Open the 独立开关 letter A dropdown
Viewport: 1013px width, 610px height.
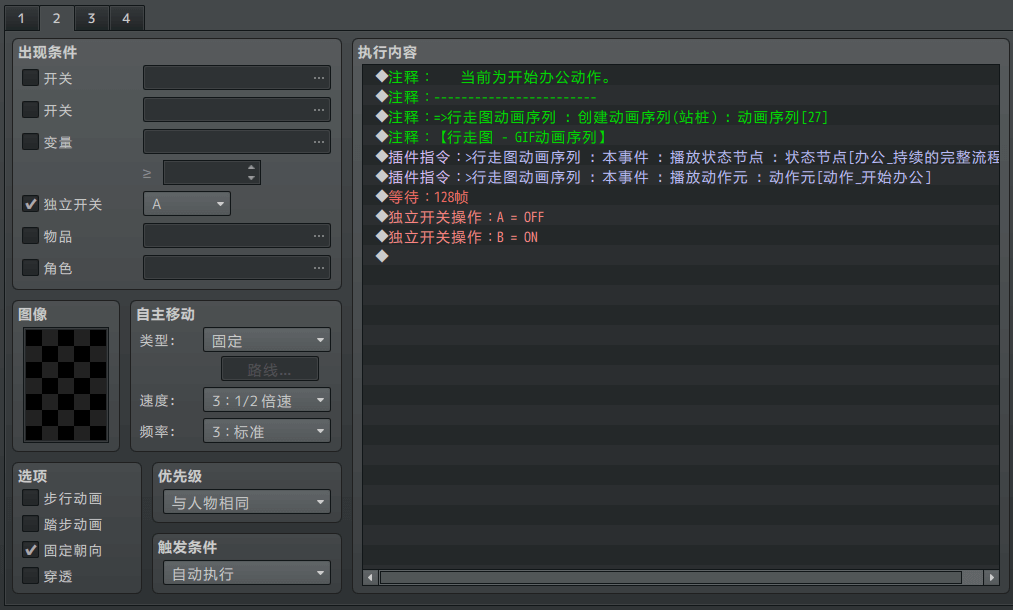coord(187,204)
